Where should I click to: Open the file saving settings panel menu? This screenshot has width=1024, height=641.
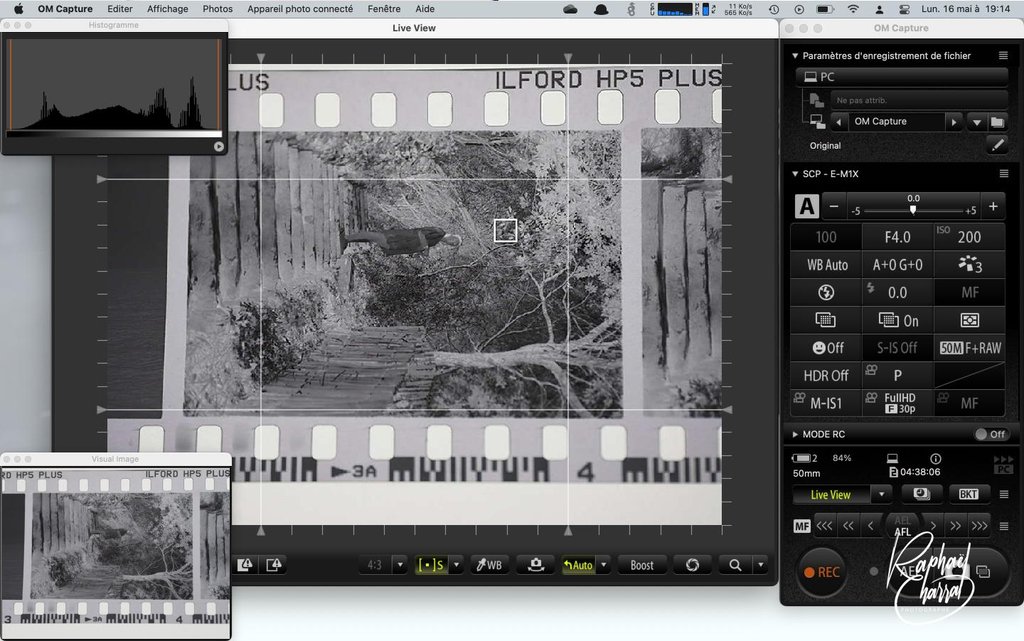1003,56
